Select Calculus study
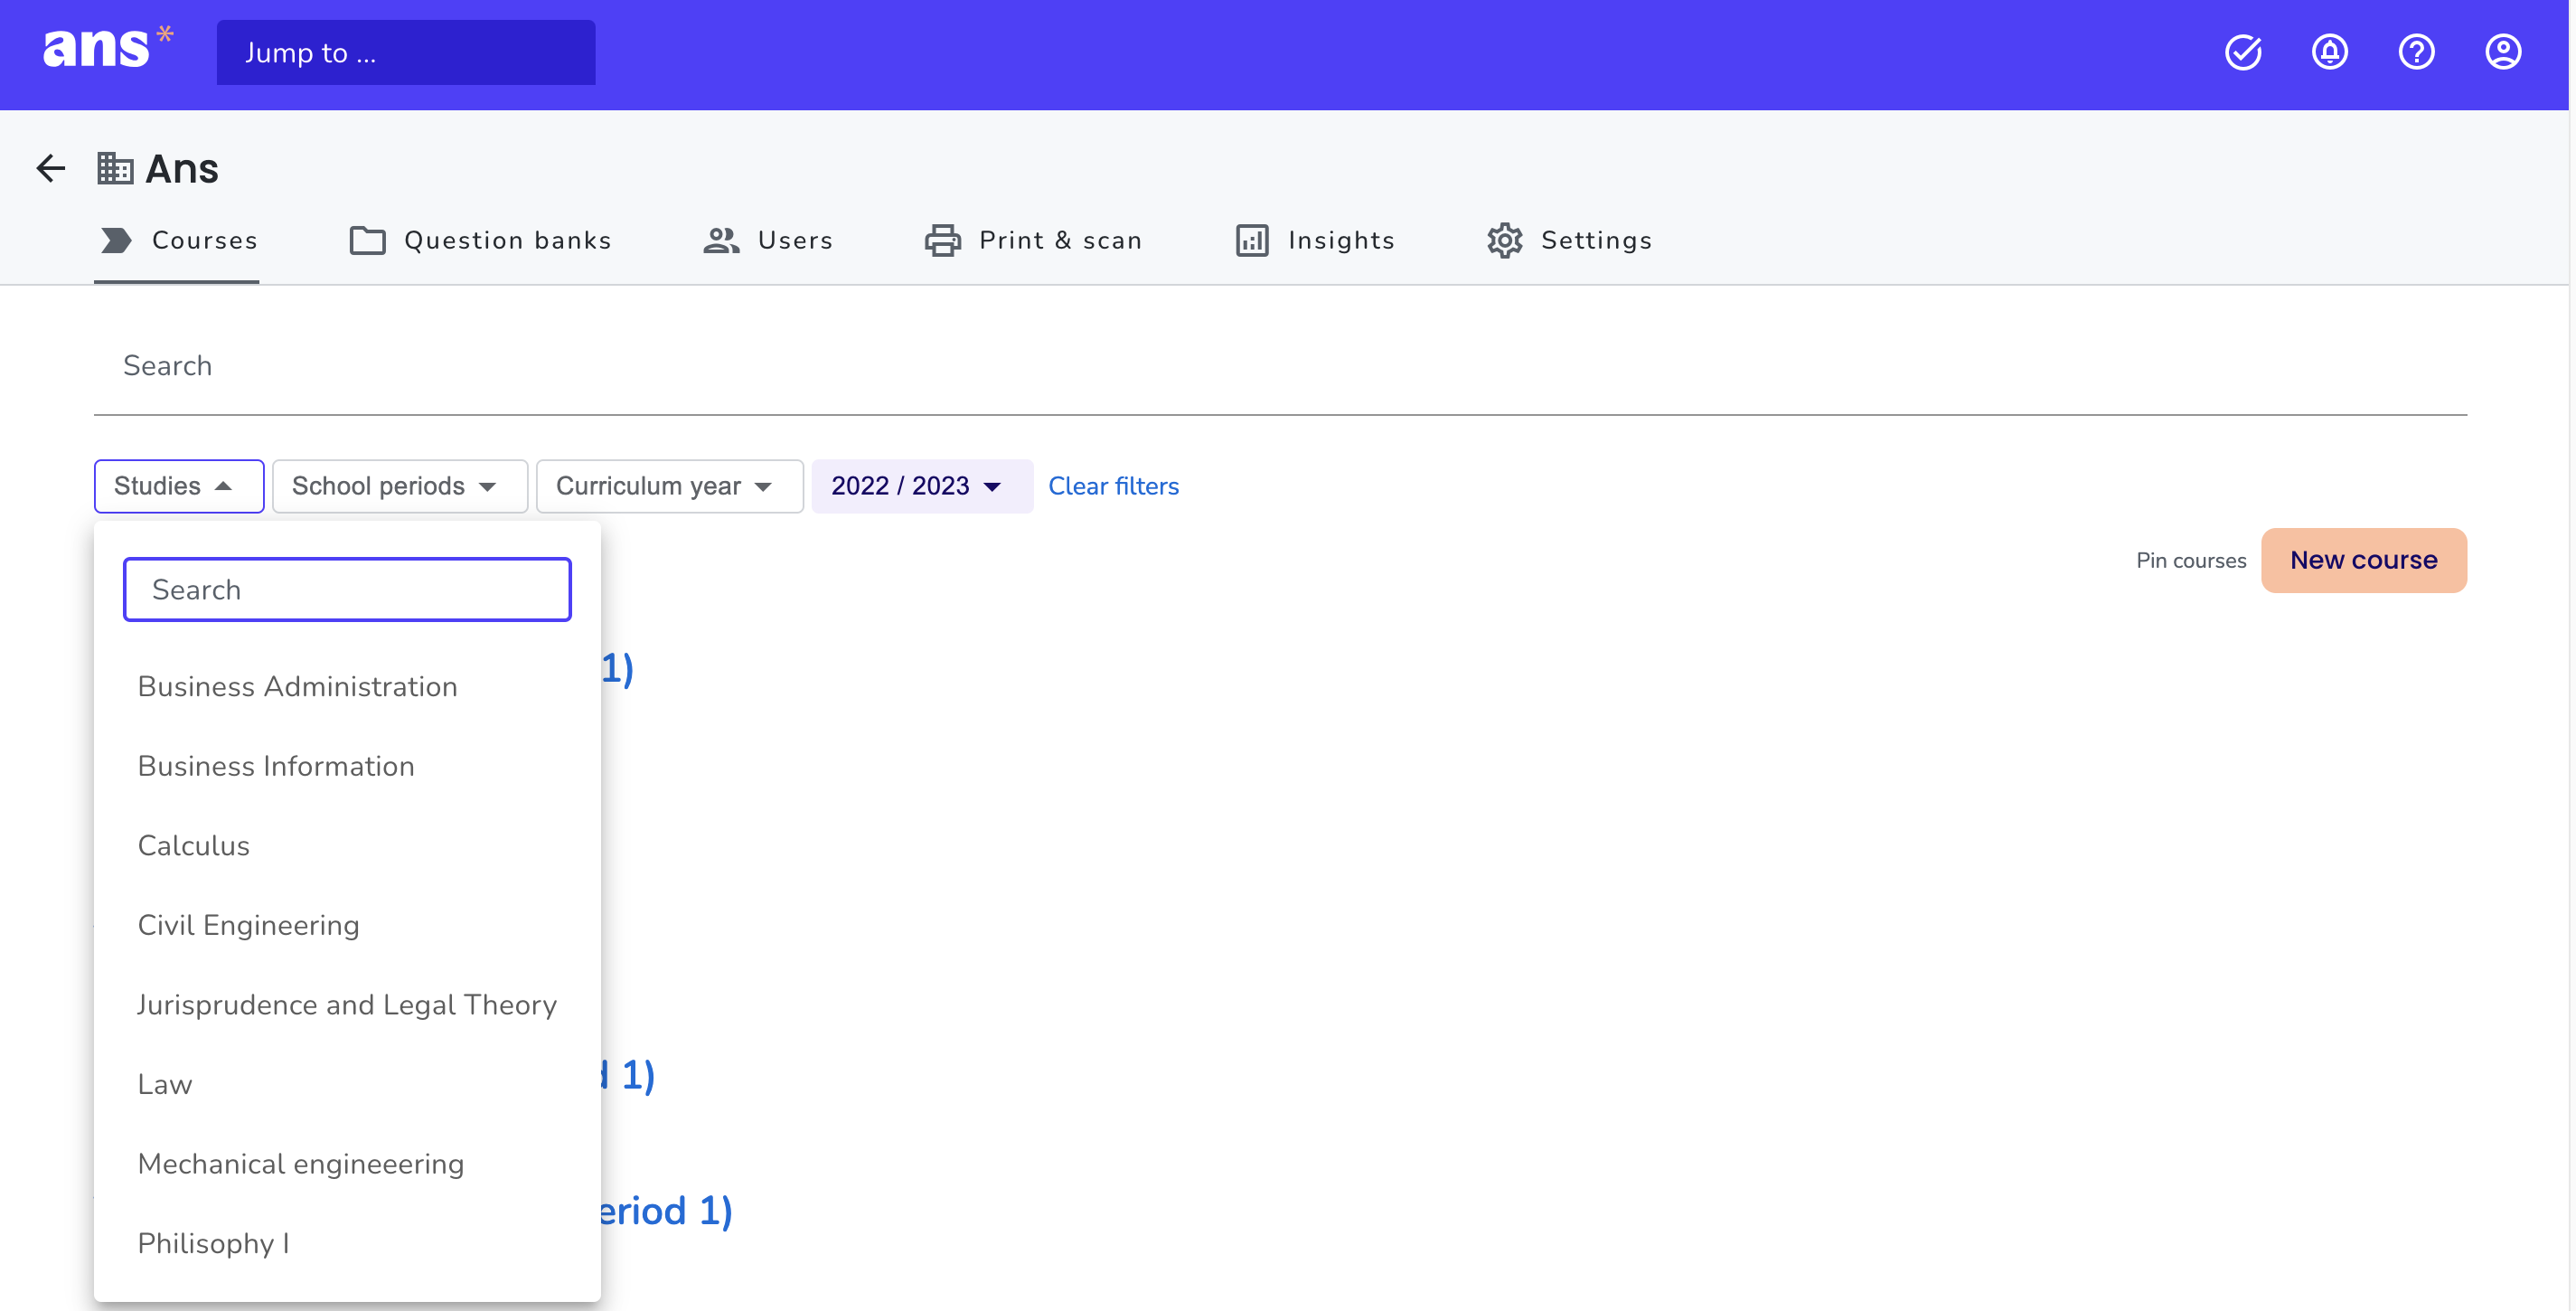 [x=347, y=846]
